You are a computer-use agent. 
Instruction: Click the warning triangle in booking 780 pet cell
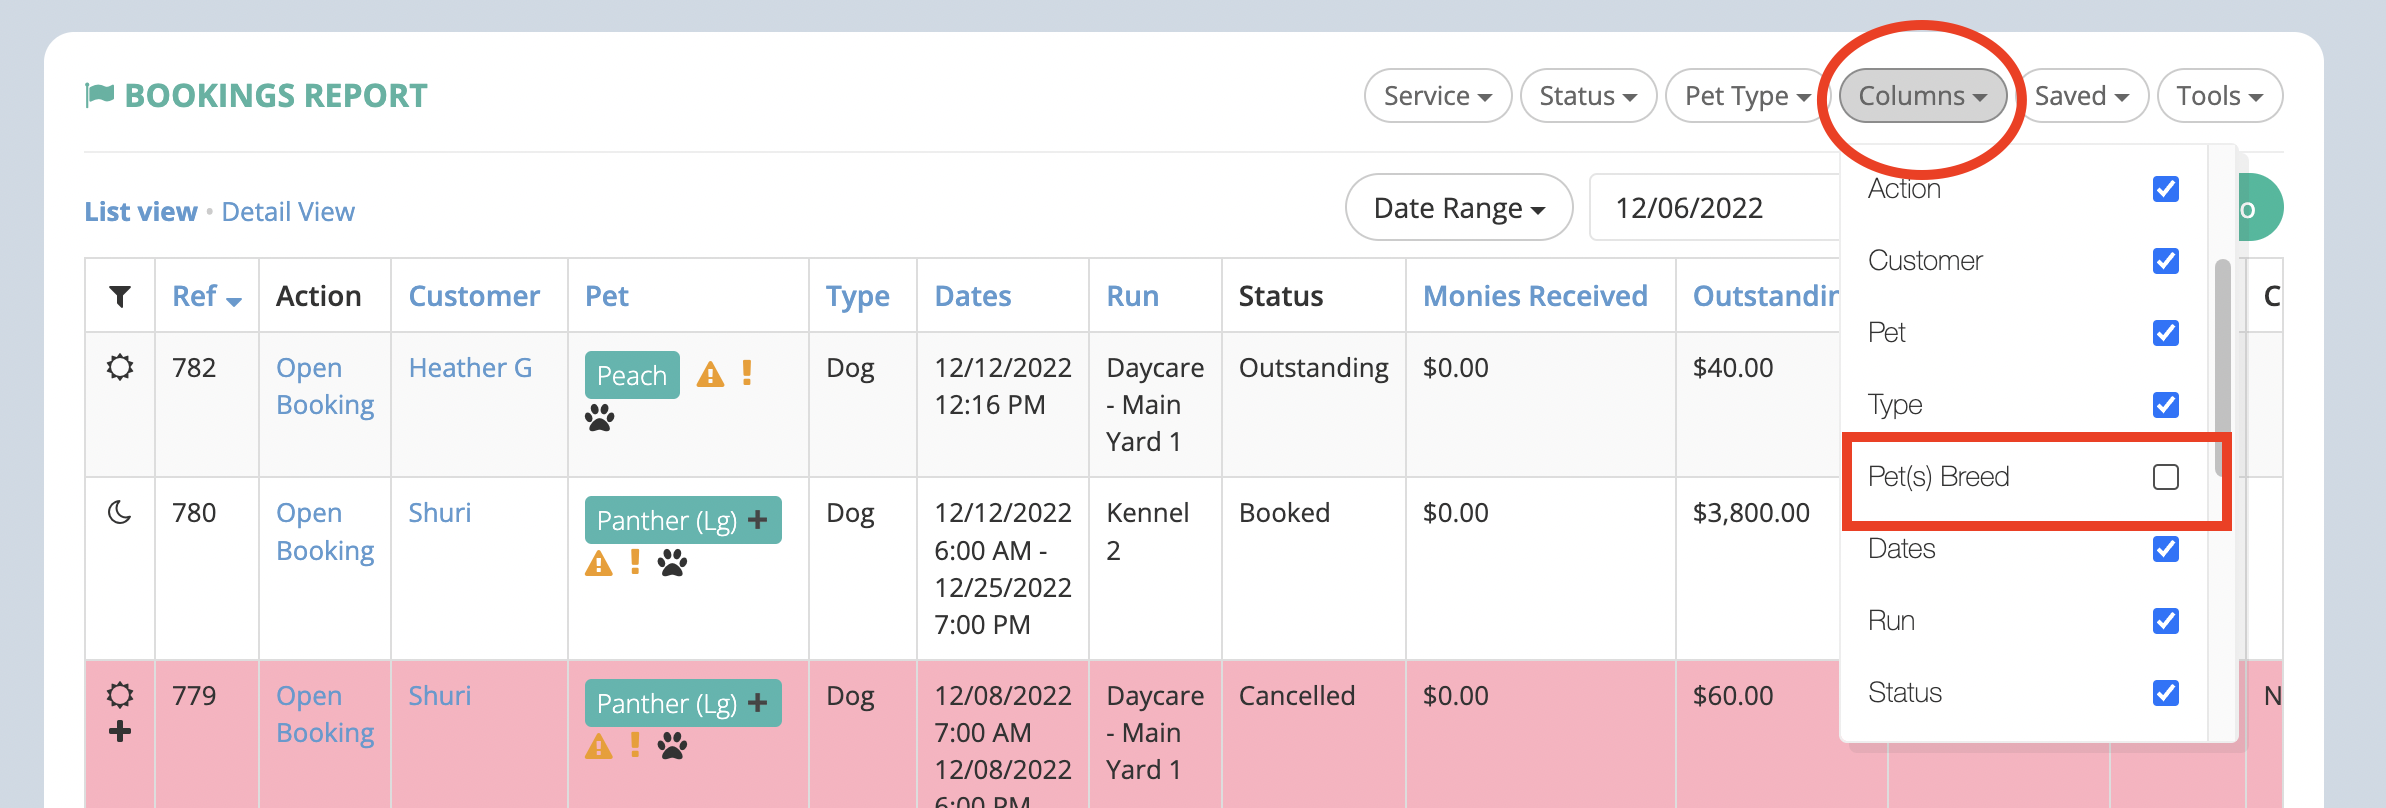599,563
